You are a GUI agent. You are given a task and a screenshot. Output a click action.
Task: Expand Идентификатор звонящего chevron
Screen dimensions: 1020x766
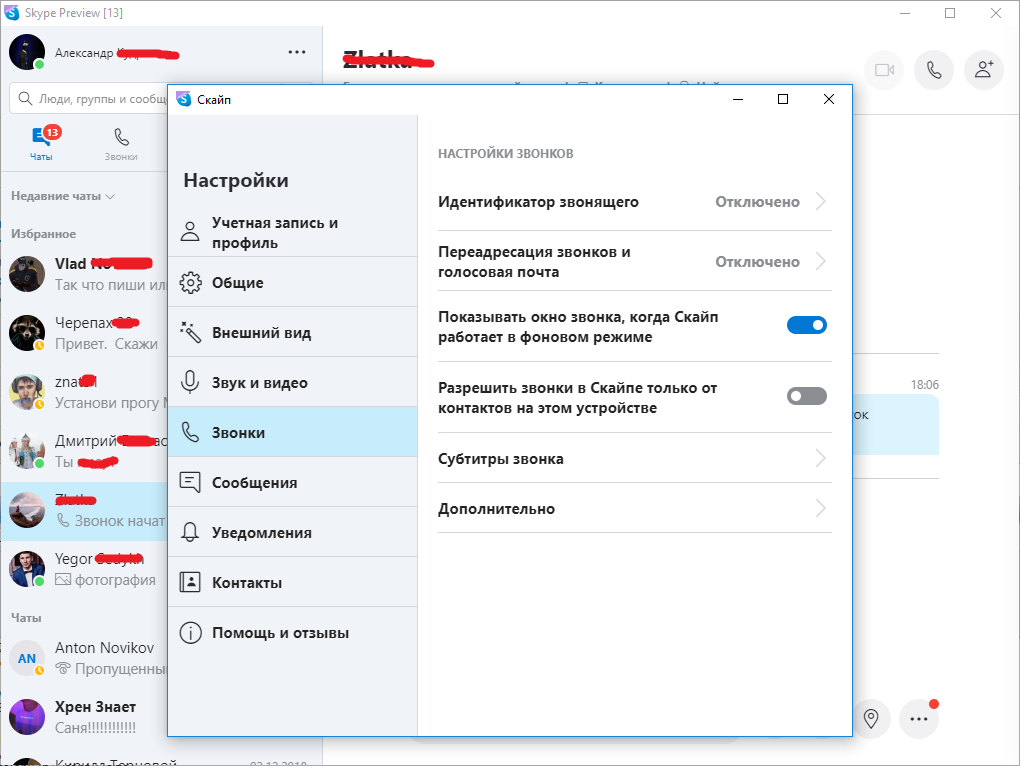820,202
